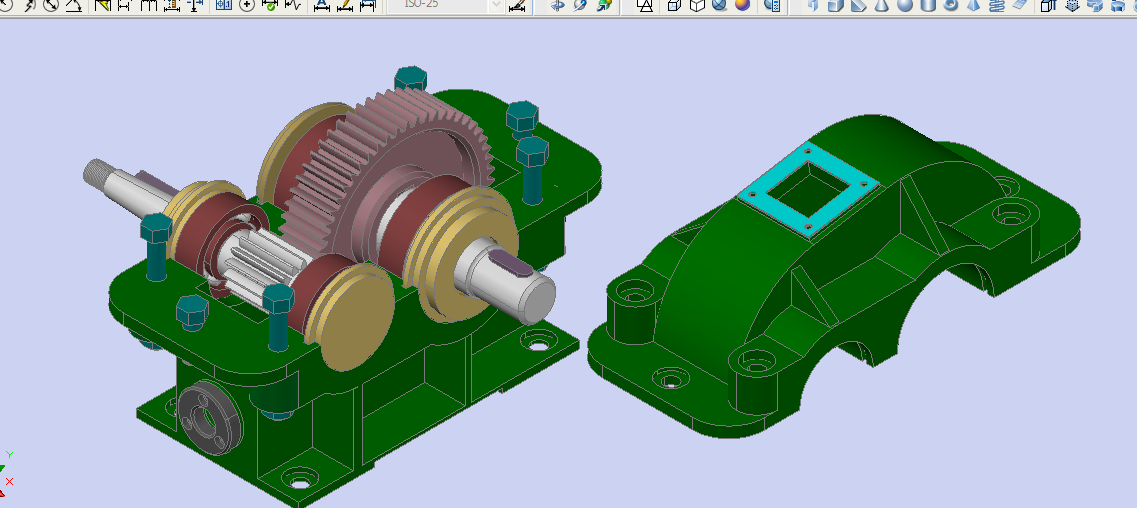
Task: Select the dark flange on the housing base
Action: coord(210,419)
